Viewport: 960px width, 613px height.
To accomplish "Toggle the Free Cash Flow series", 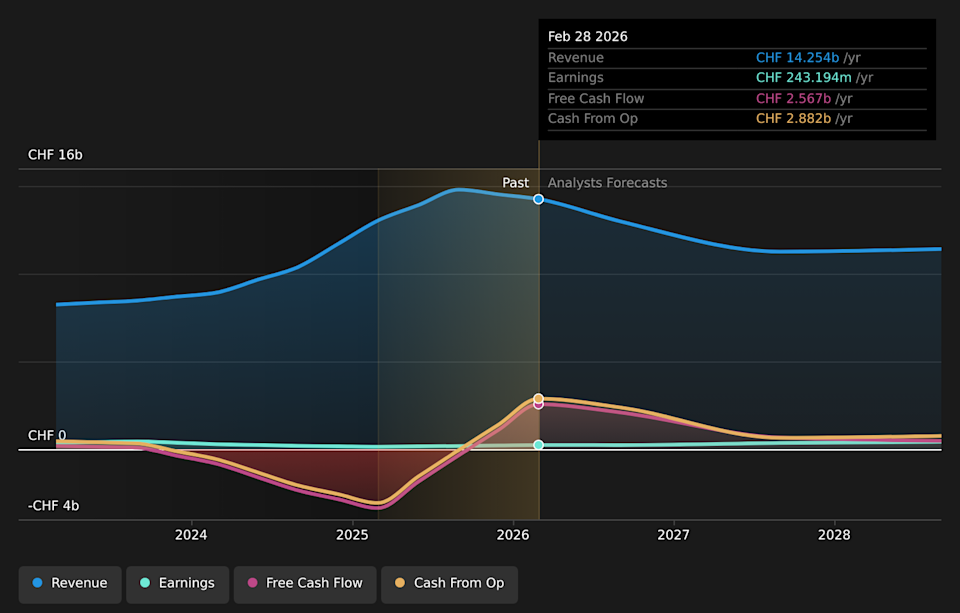I will point(304,583).
